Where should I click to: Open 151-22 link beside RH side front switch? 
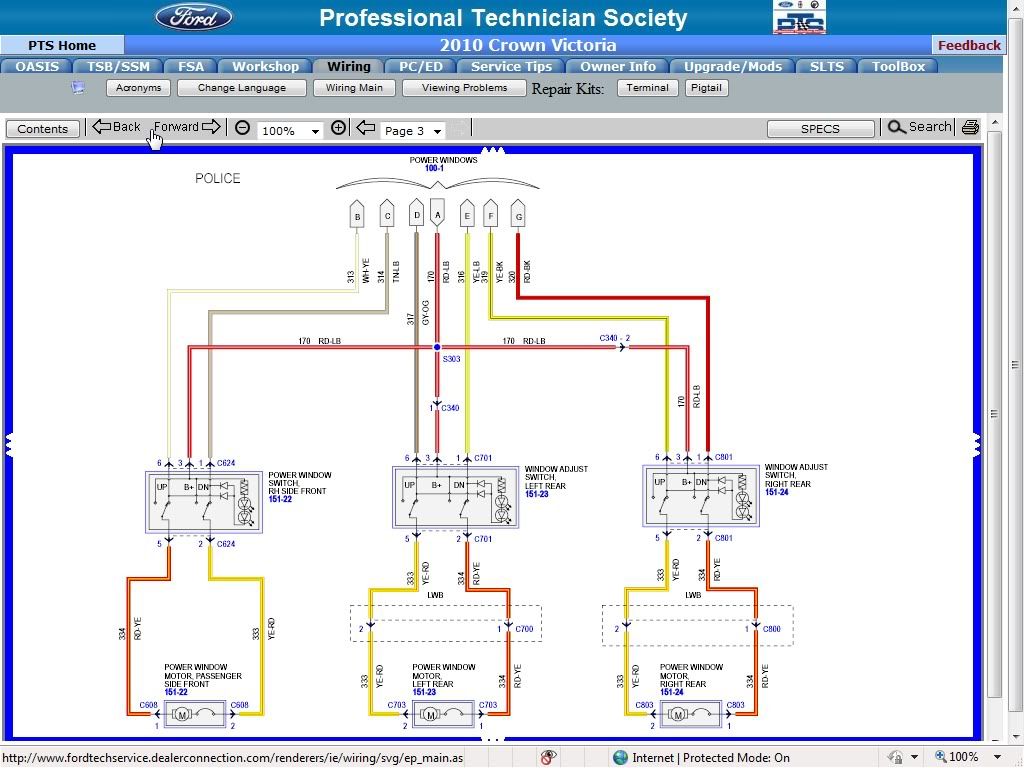[x=280, y=500]
